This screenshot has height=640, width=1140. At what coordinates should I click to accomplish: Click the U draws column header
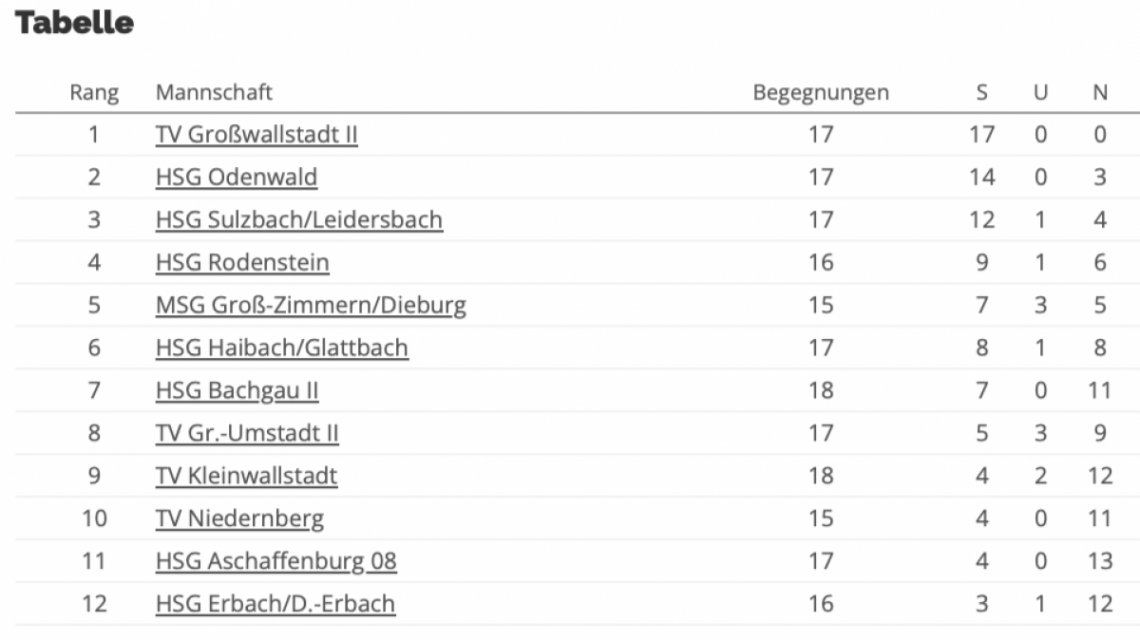(x=1040, y=93)
